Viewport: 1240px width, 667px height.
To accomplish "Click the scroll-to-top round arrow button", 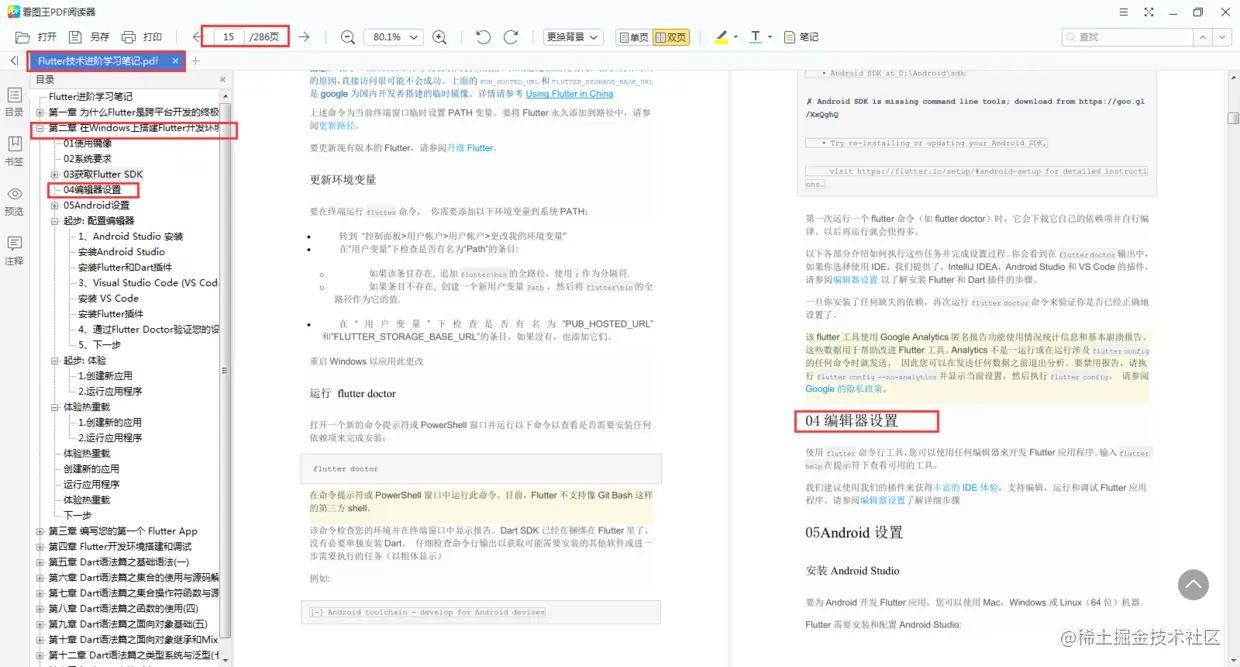I will (1193, 585).
